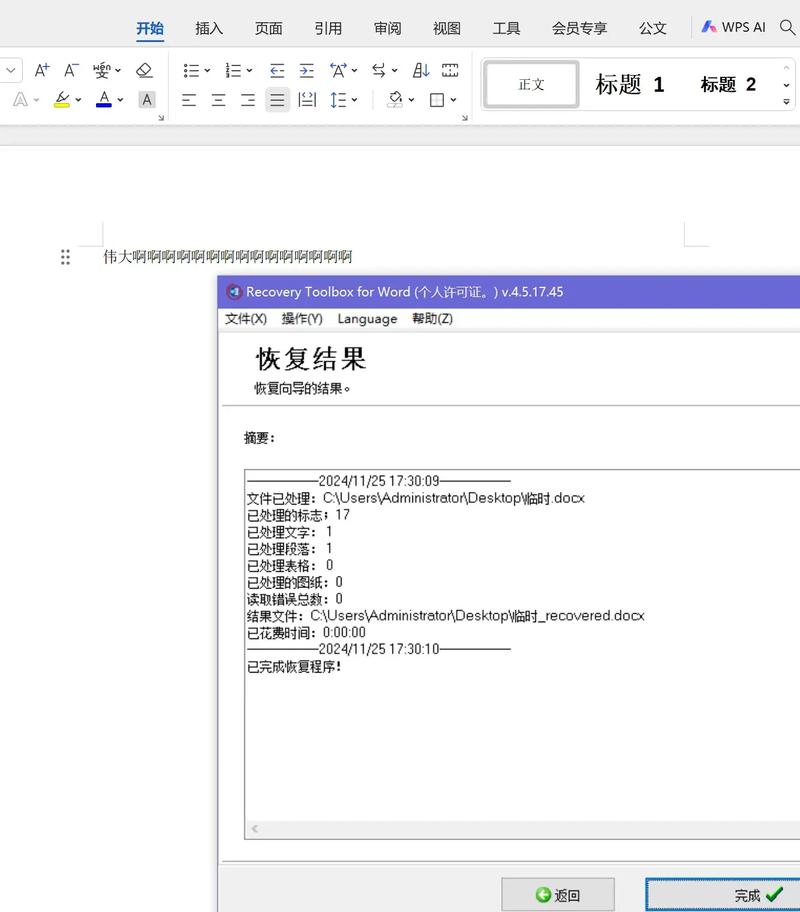Click the highlight color pen icon
This screenshot has height=912, width=800.
pos(62,100)
